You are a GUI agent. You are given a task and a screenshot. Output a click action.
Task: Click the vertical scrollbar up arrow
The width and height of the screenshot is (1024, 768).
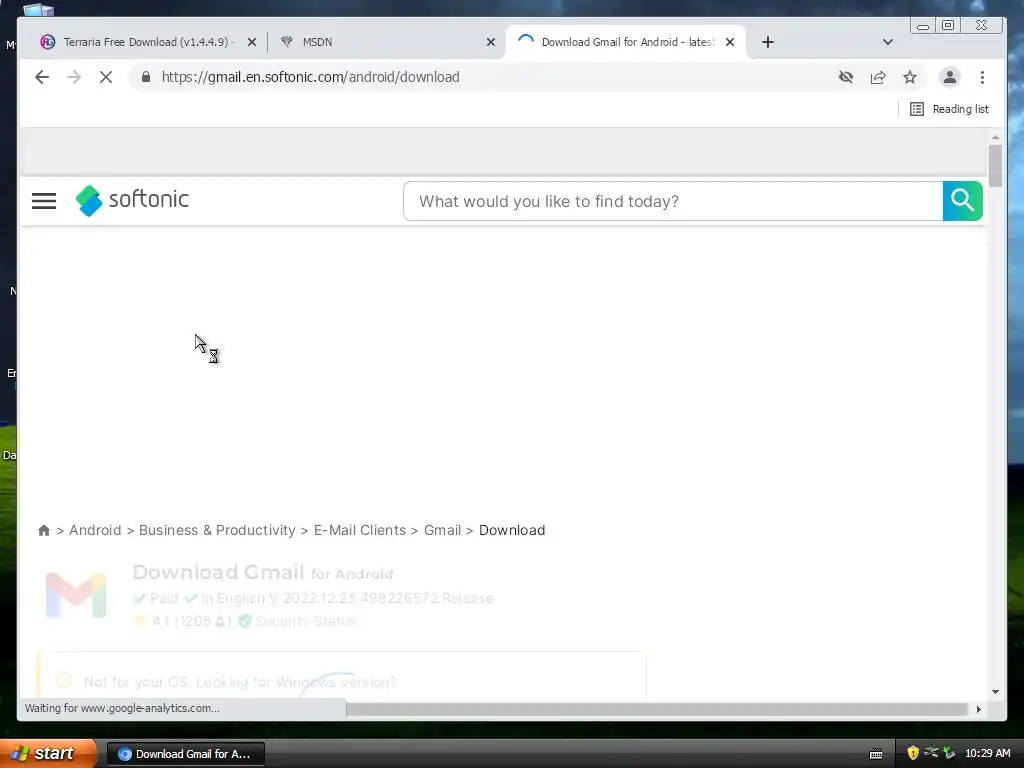click(x=995, y=137)
